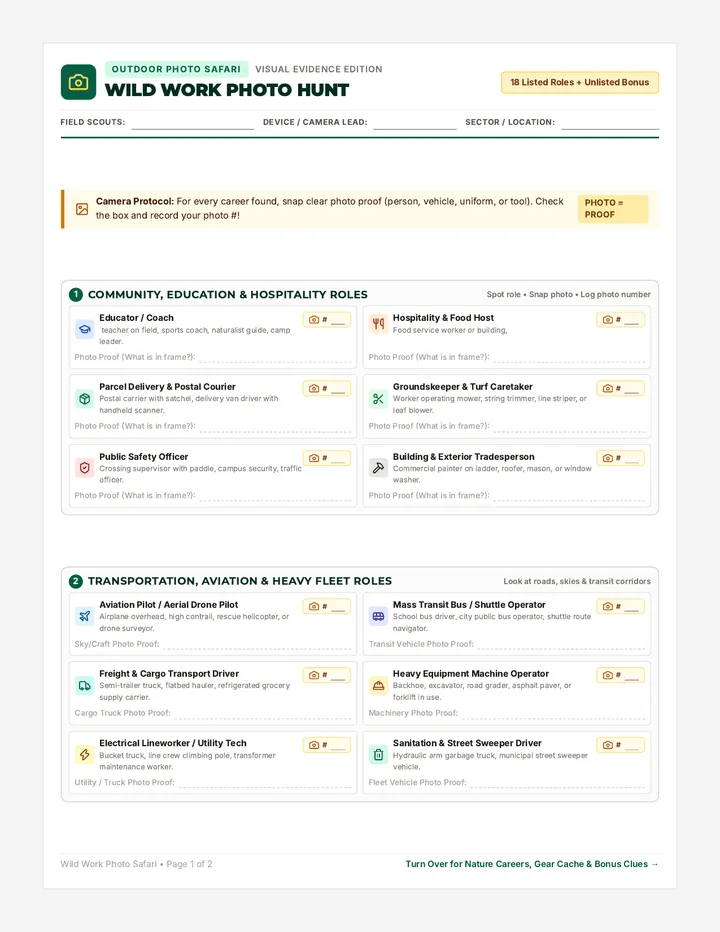Click the Educator / Coach graduation cap icon
Image resolution: width=720 pixels, height=932 pixels.
coord(84,329)
